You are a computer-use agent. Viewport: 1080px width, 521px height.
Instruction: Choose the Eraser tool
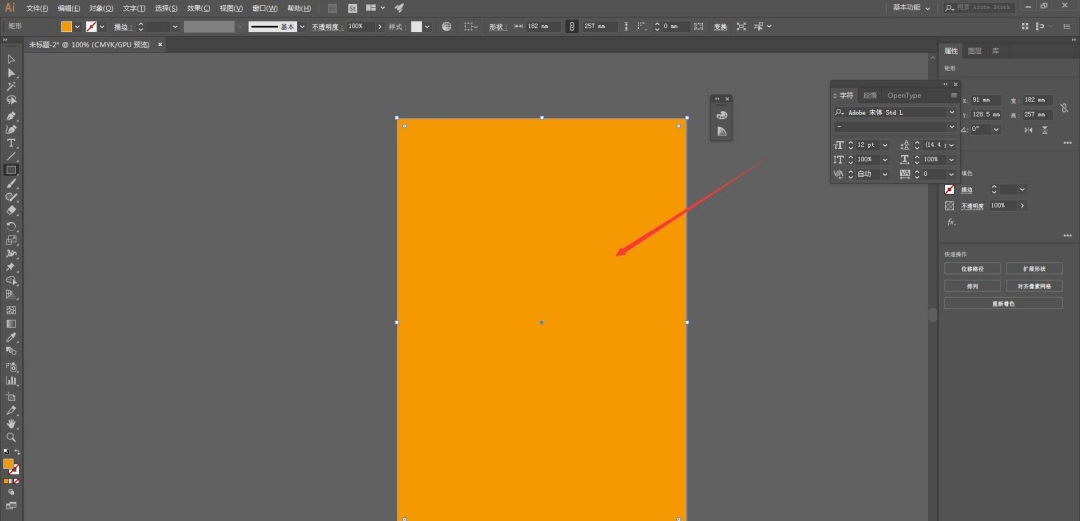tap(11, 212)
